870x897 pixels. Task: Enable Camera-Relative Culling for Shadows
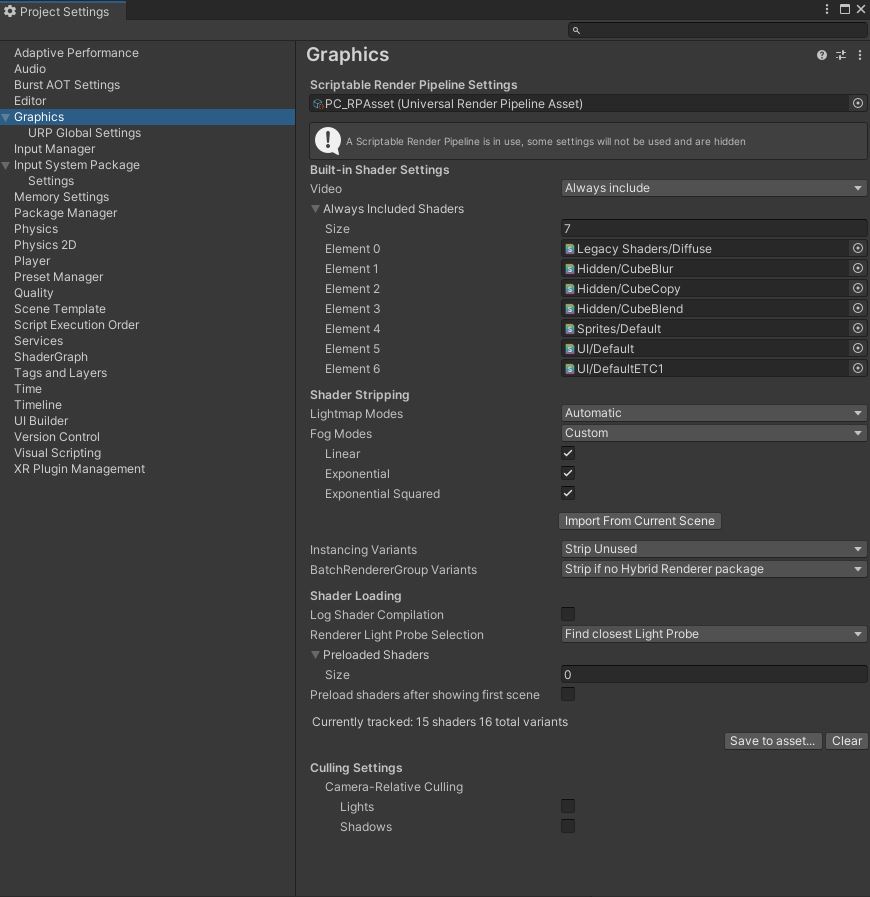pyautogui.click(x=568, y=826)
